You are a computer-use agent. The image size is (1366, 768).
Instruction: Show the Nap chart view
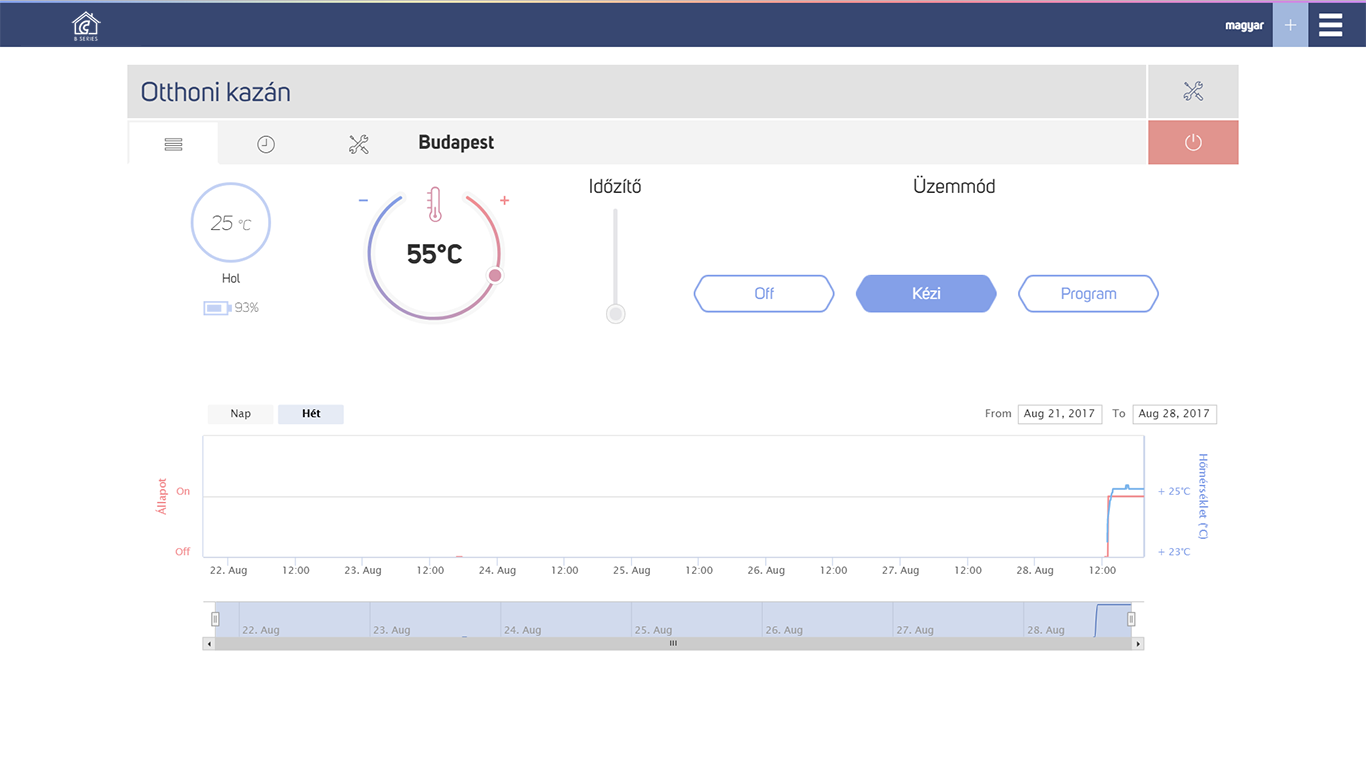[240, 414]
